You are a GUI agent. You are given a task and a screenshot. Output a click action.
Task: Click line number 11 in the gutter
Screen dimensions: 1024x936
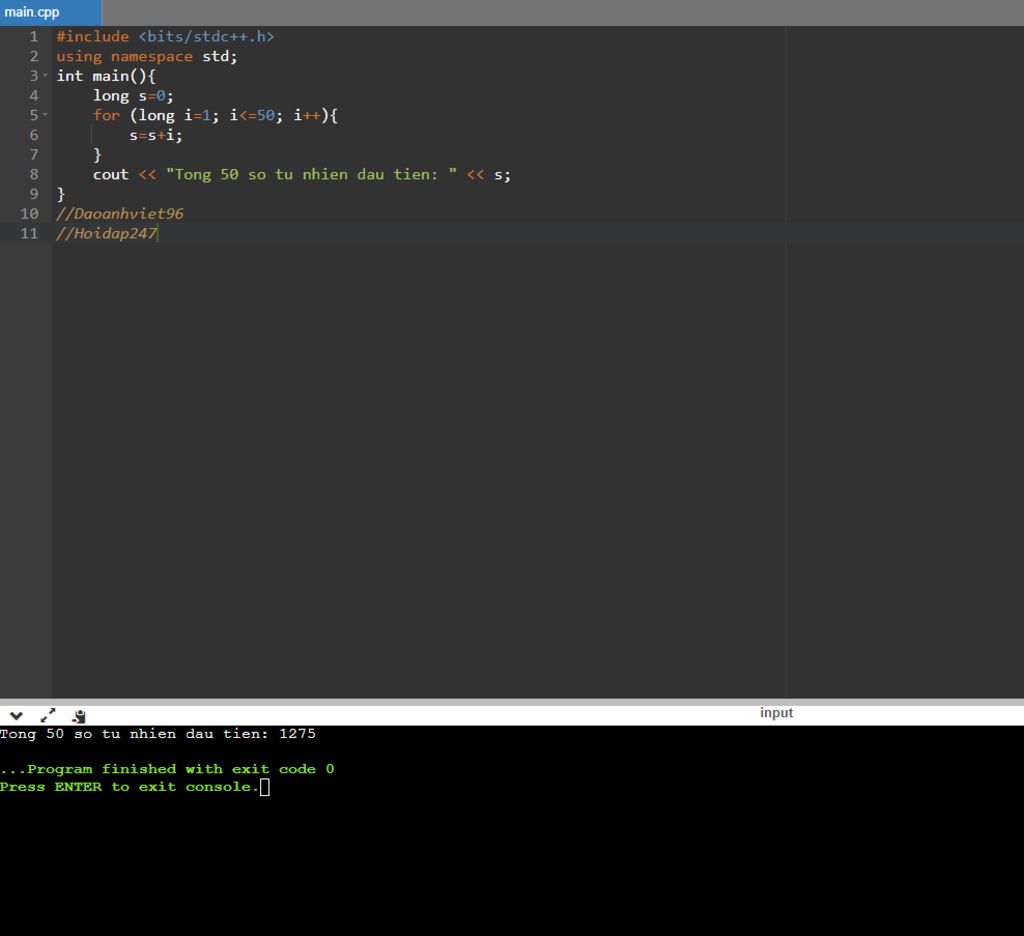pyautogui.click(x=29, y=233)
